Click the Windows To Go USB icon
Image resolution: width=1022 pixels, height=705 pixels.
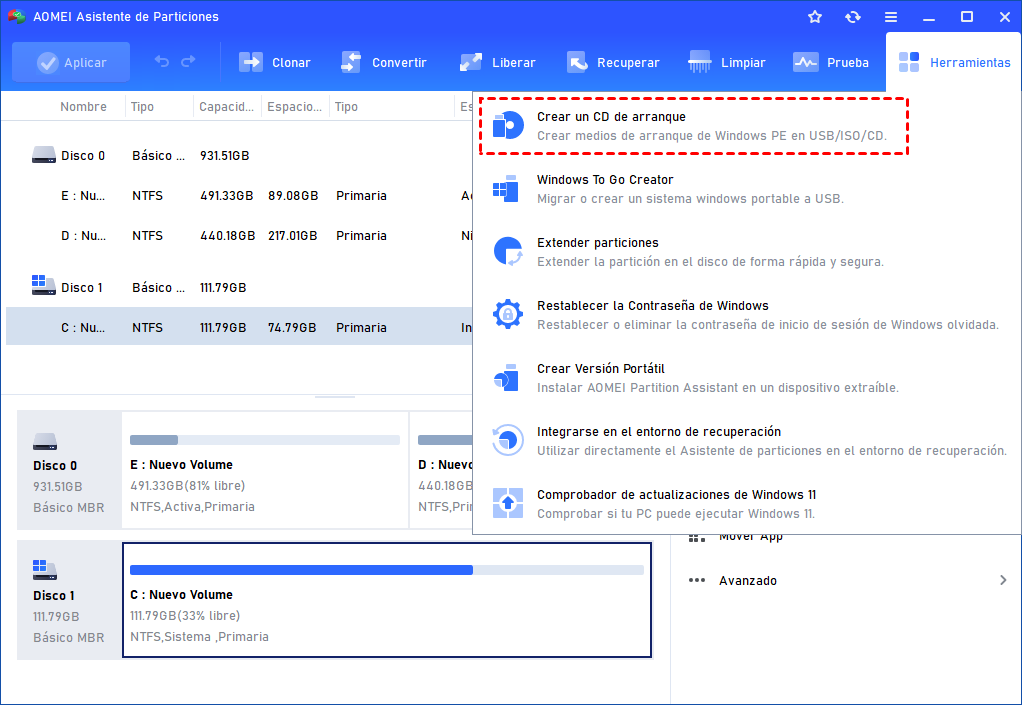[506, 188]
